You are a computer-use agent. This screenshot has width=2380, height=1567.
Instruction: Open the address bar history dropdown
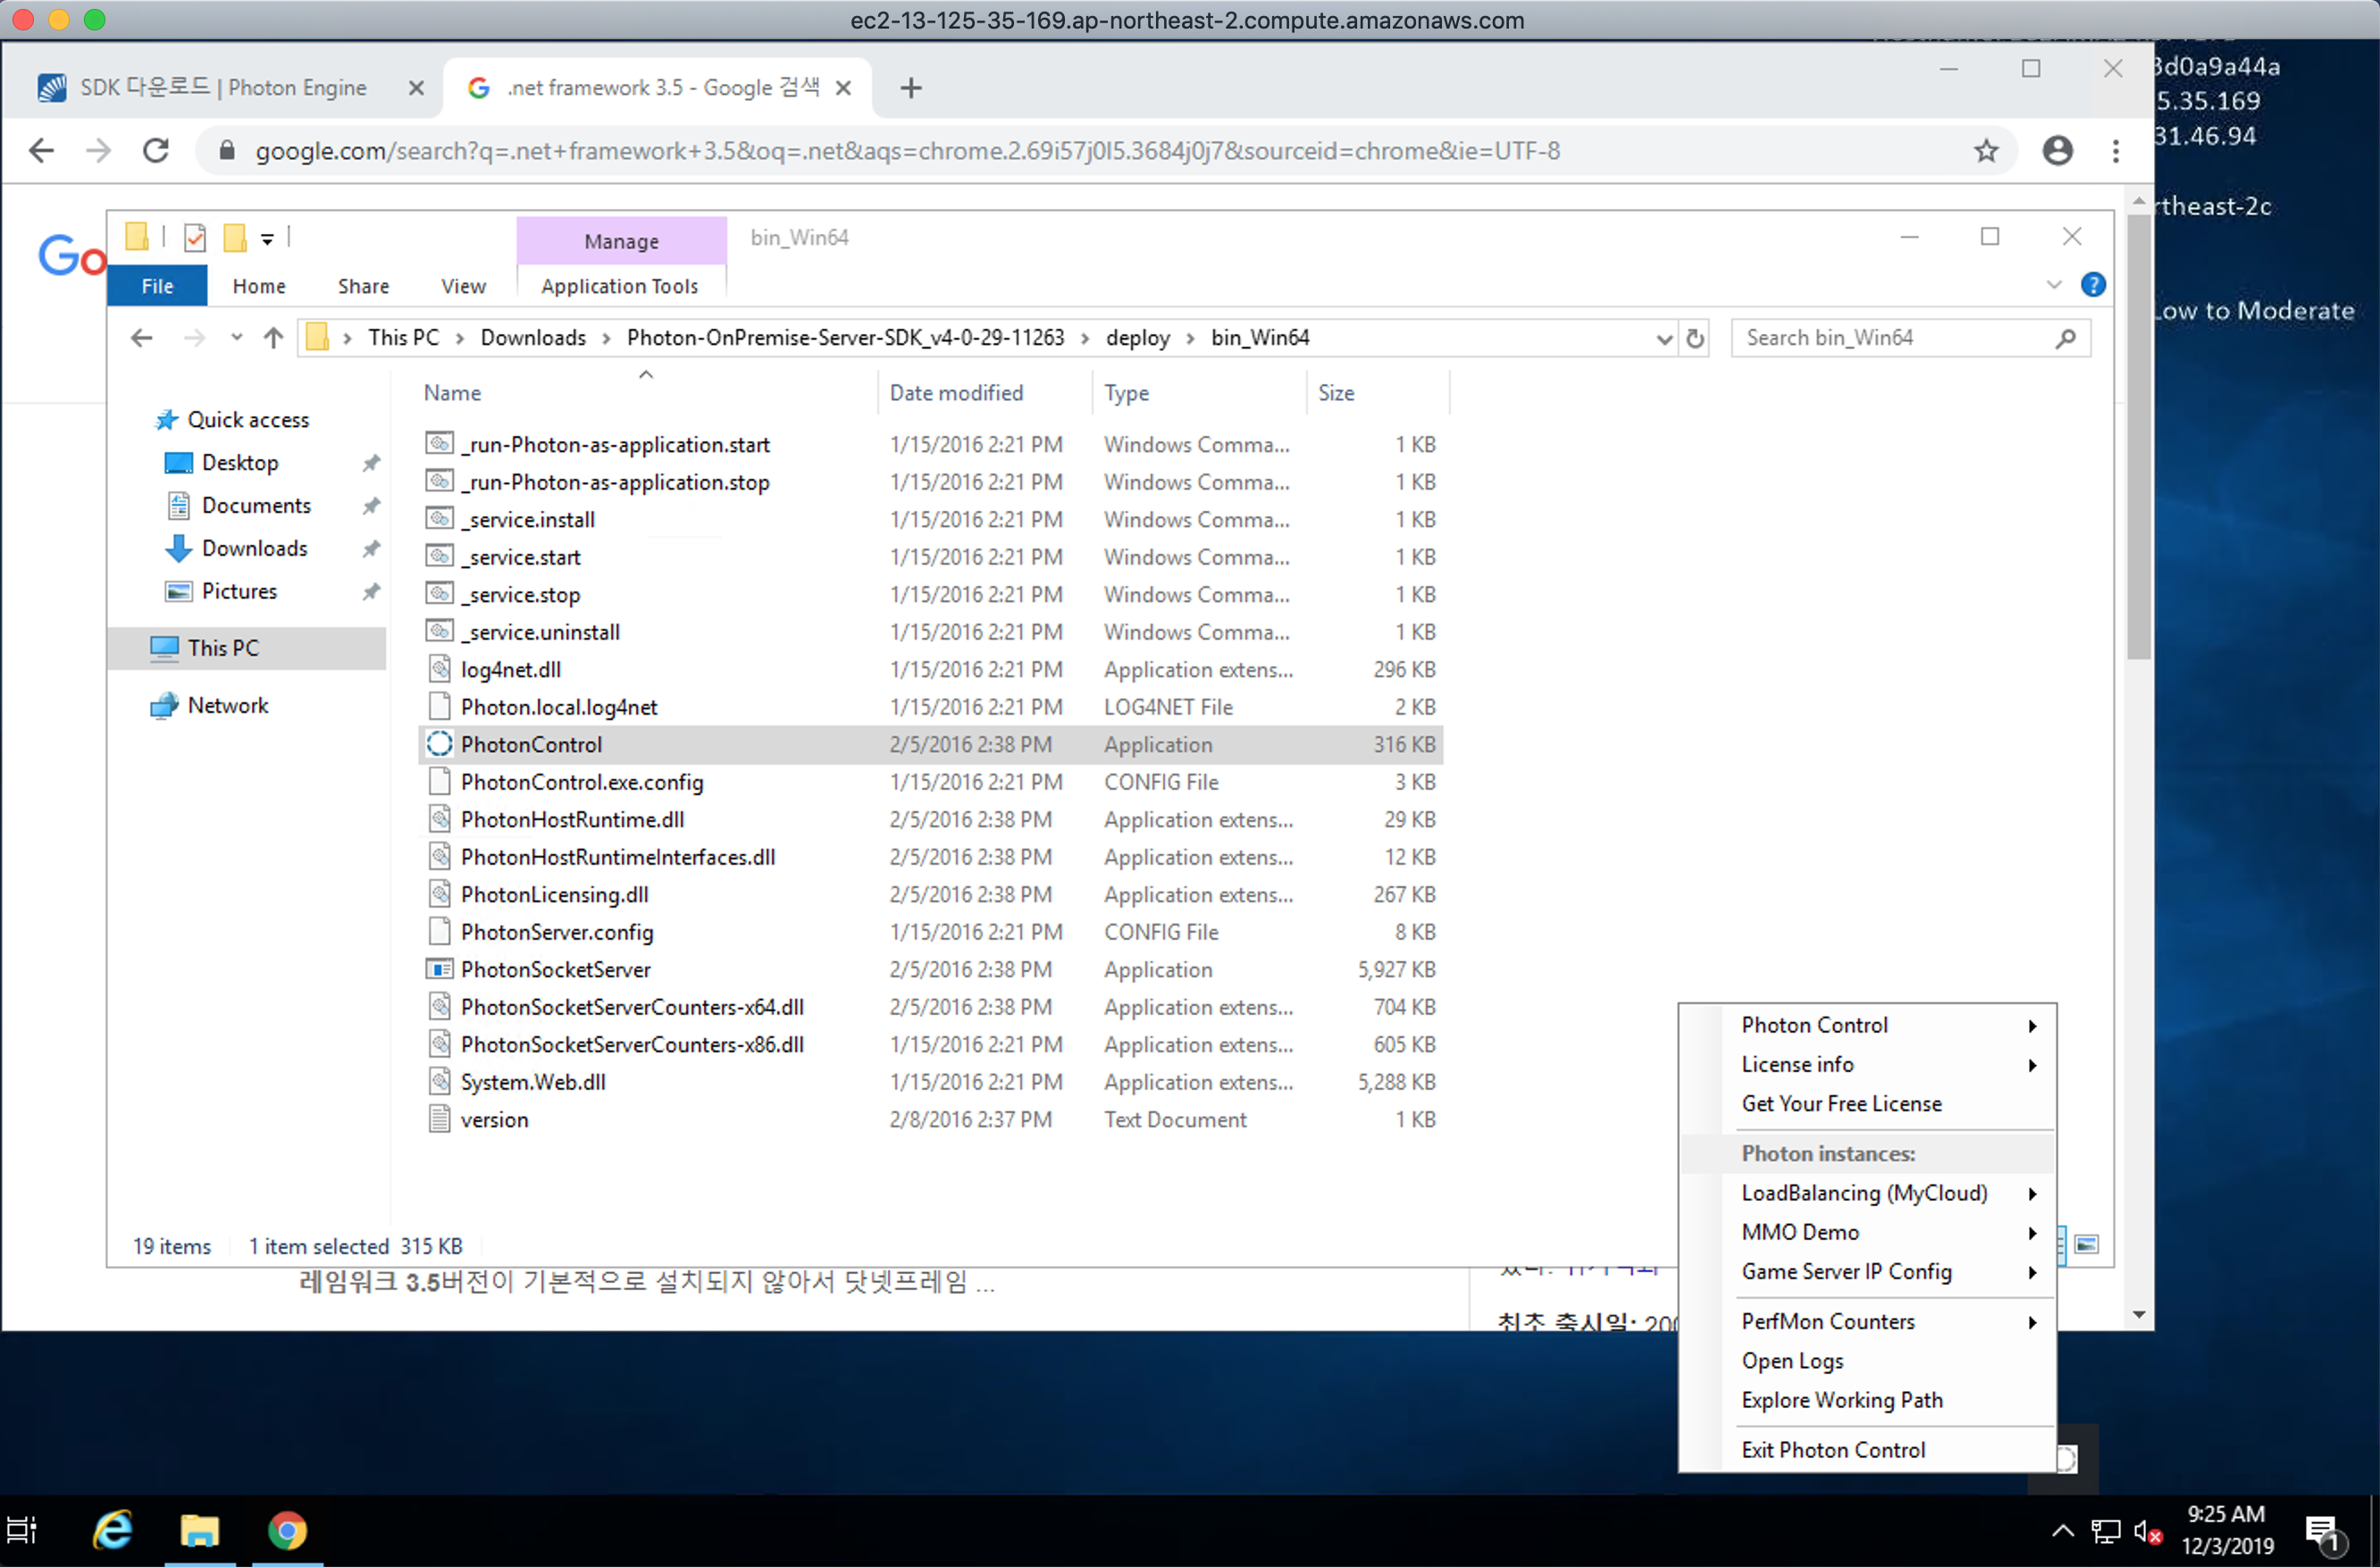(x=1664, y=338)
